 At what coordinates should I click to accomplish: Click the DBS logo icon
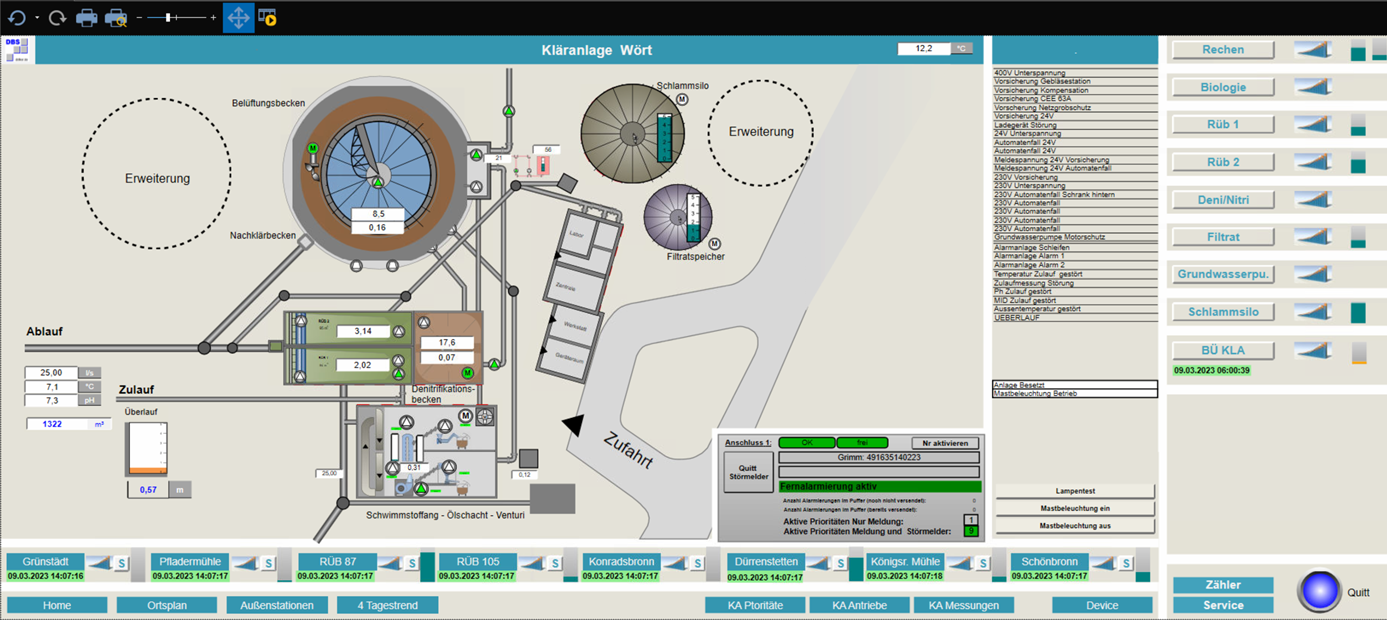(x=17, y=50)
